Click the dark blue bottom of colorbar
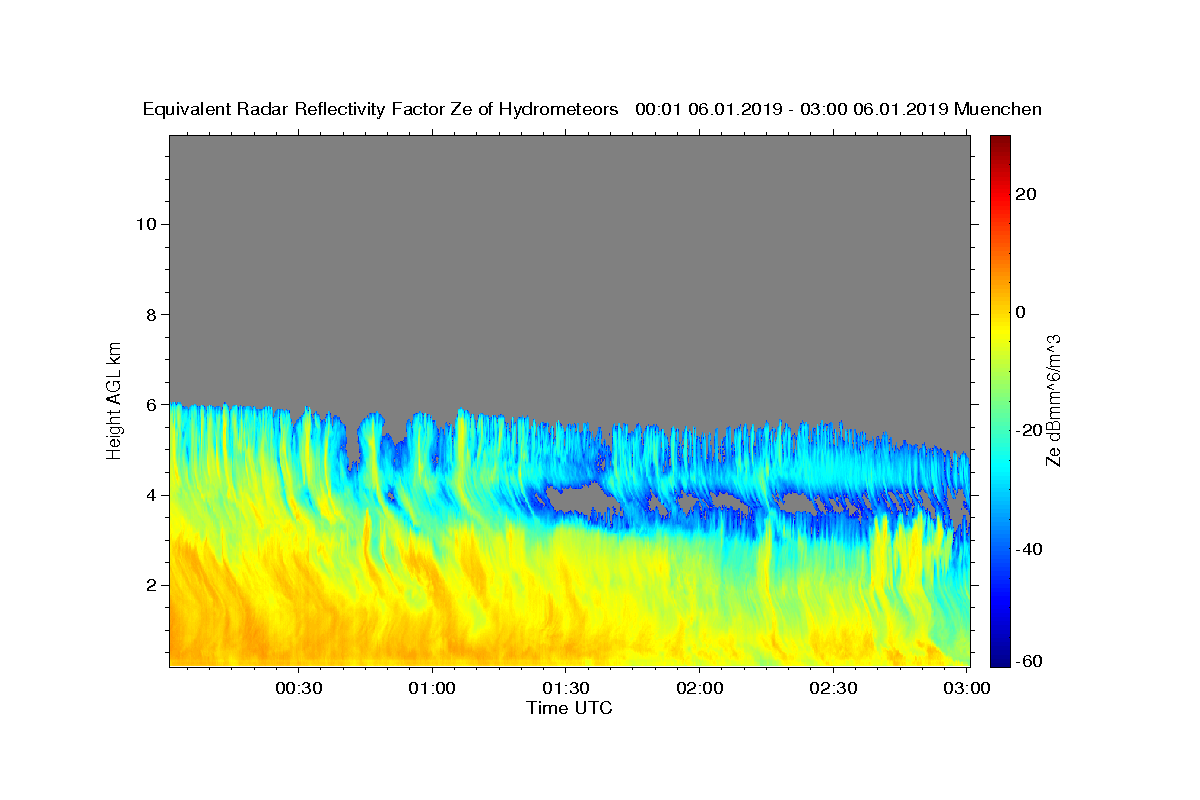This screenshot has height=800, width=1200. point(999,658)
